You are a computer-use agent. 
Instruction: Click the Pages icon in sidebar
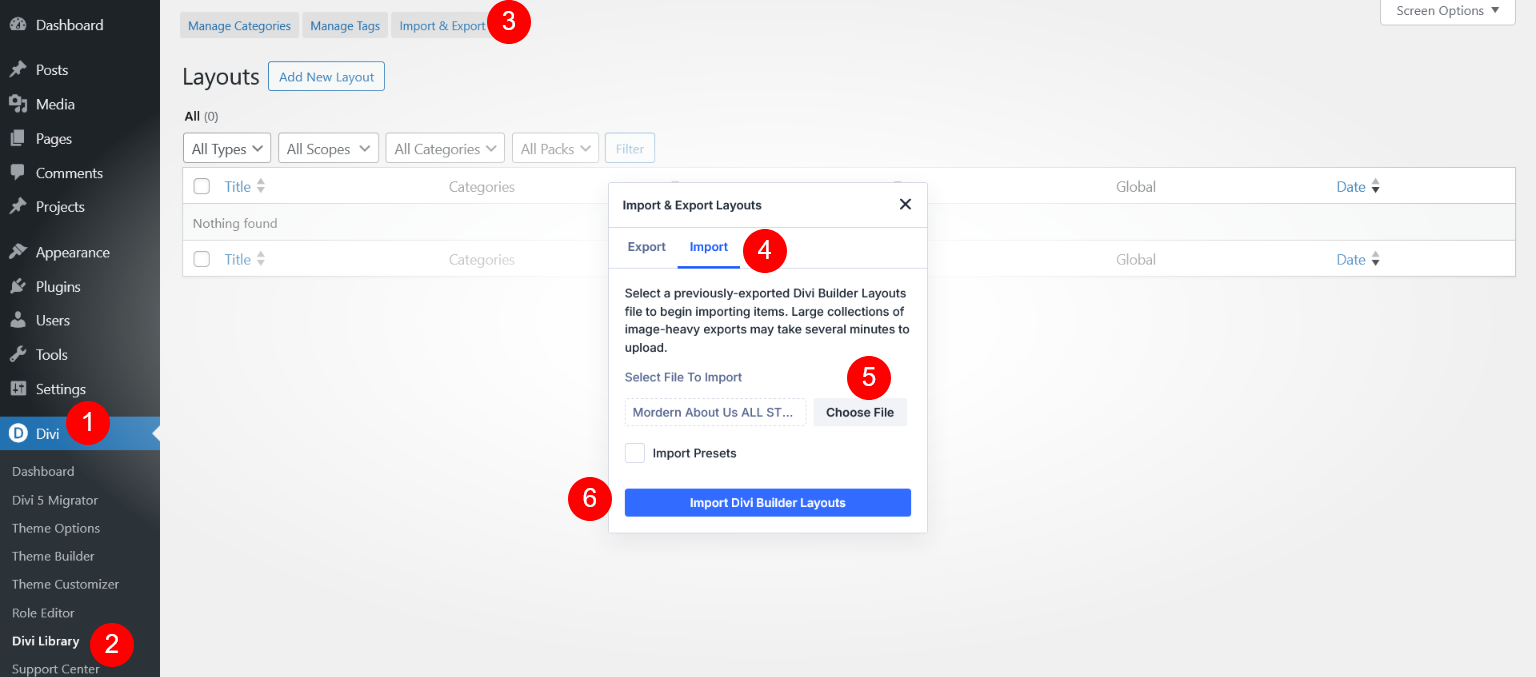click(x=18, y=139)
